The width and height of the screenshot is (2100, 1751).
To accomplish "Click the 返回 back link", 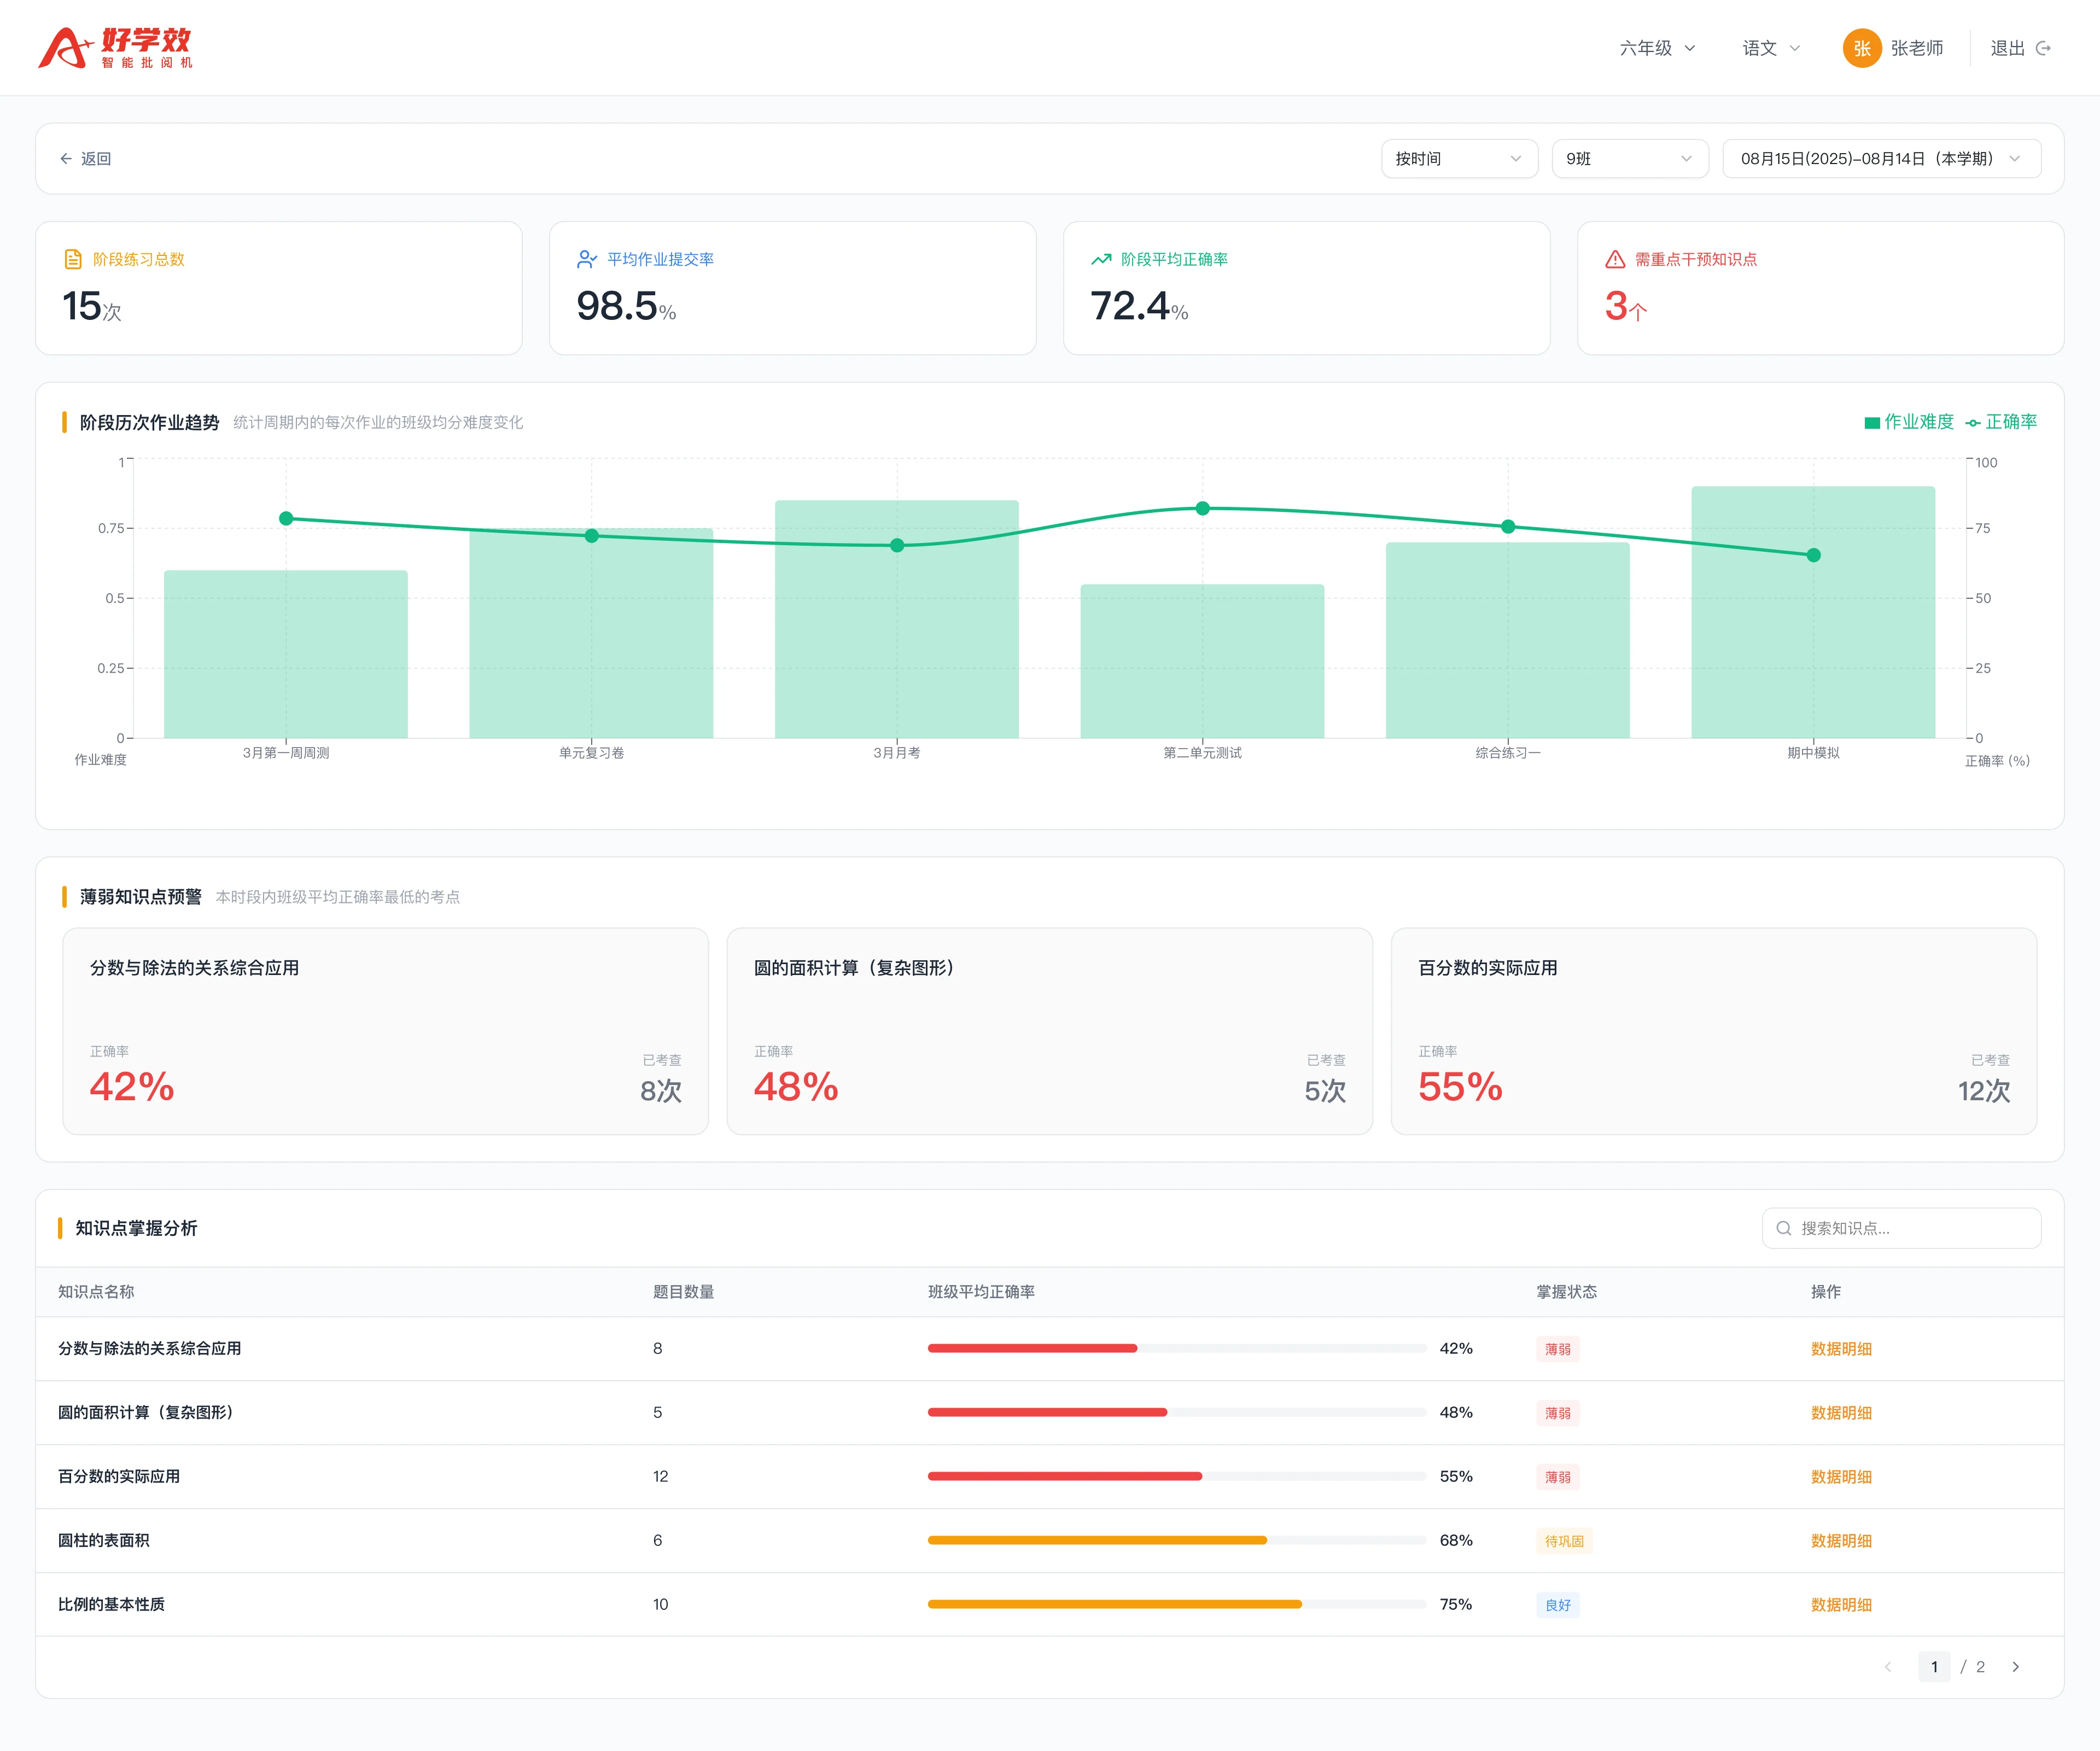I will (85, 159).
